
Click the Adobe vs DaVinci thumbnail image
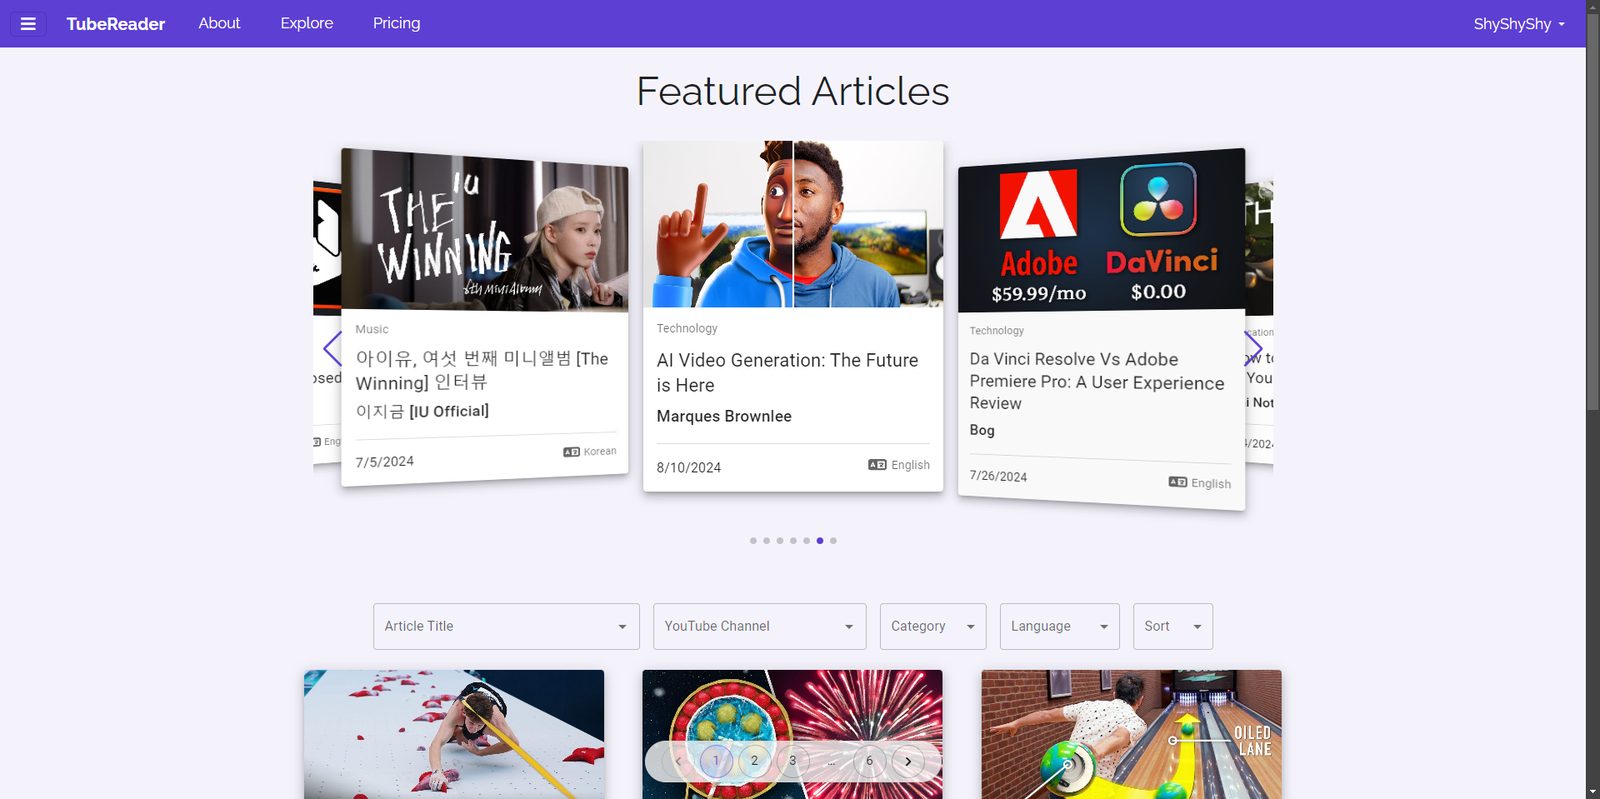pyautogui.click(x=1101, y=233)
